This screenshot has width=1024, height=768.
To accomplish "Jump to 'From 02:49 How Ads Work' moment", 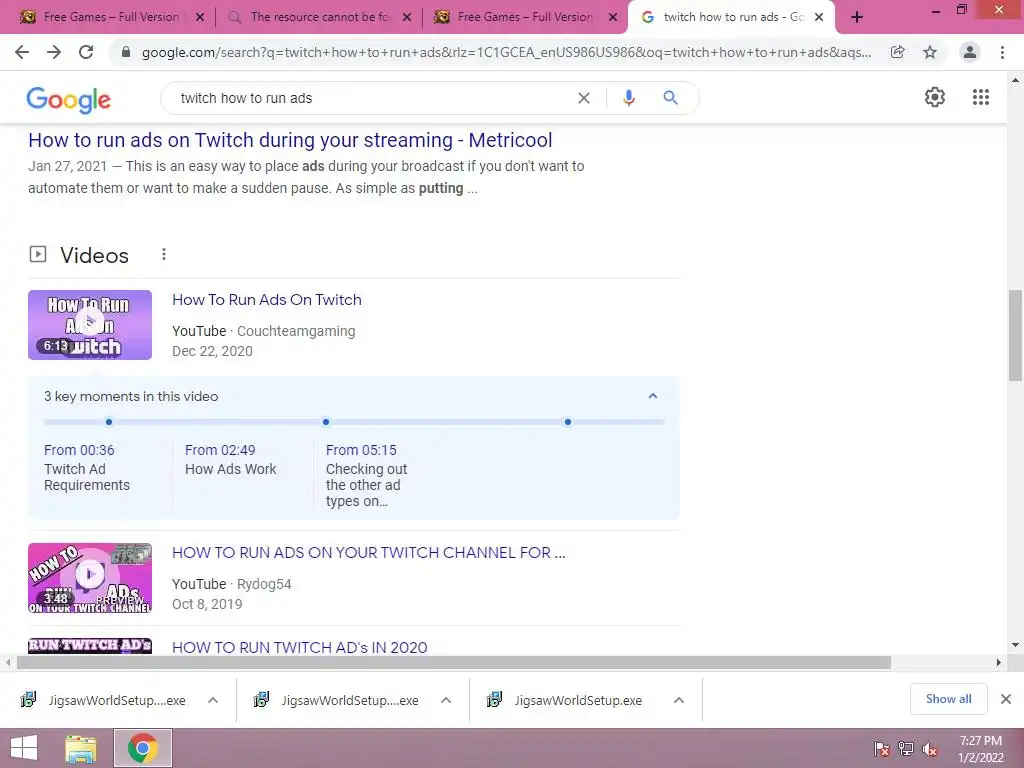I will tap(231, 460).
